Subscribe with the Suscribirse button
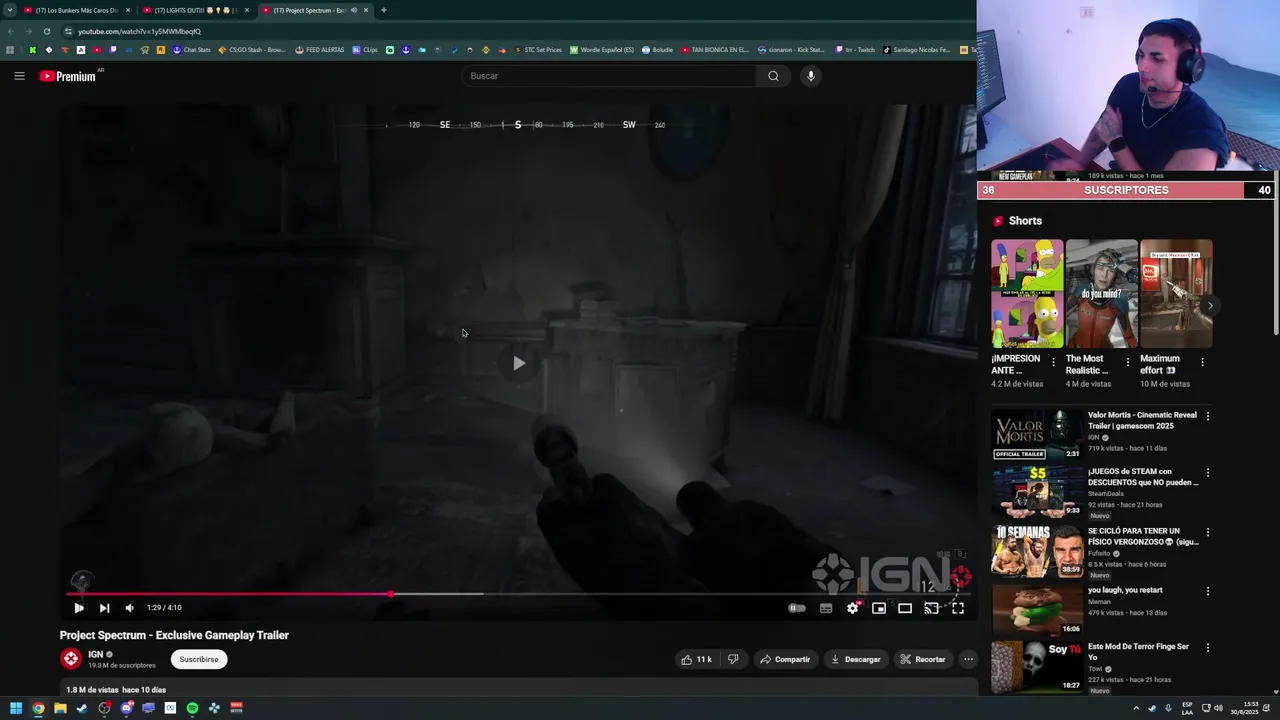 coord(199,659)
